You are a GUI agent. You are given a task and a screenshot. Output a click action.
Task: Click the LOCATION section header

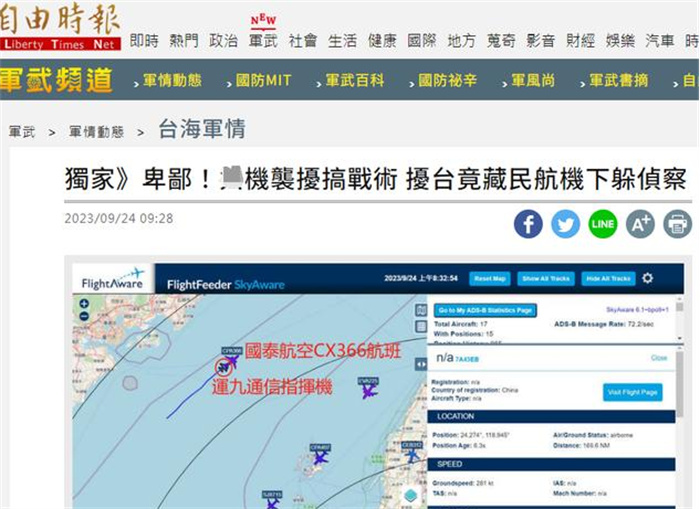551,416
